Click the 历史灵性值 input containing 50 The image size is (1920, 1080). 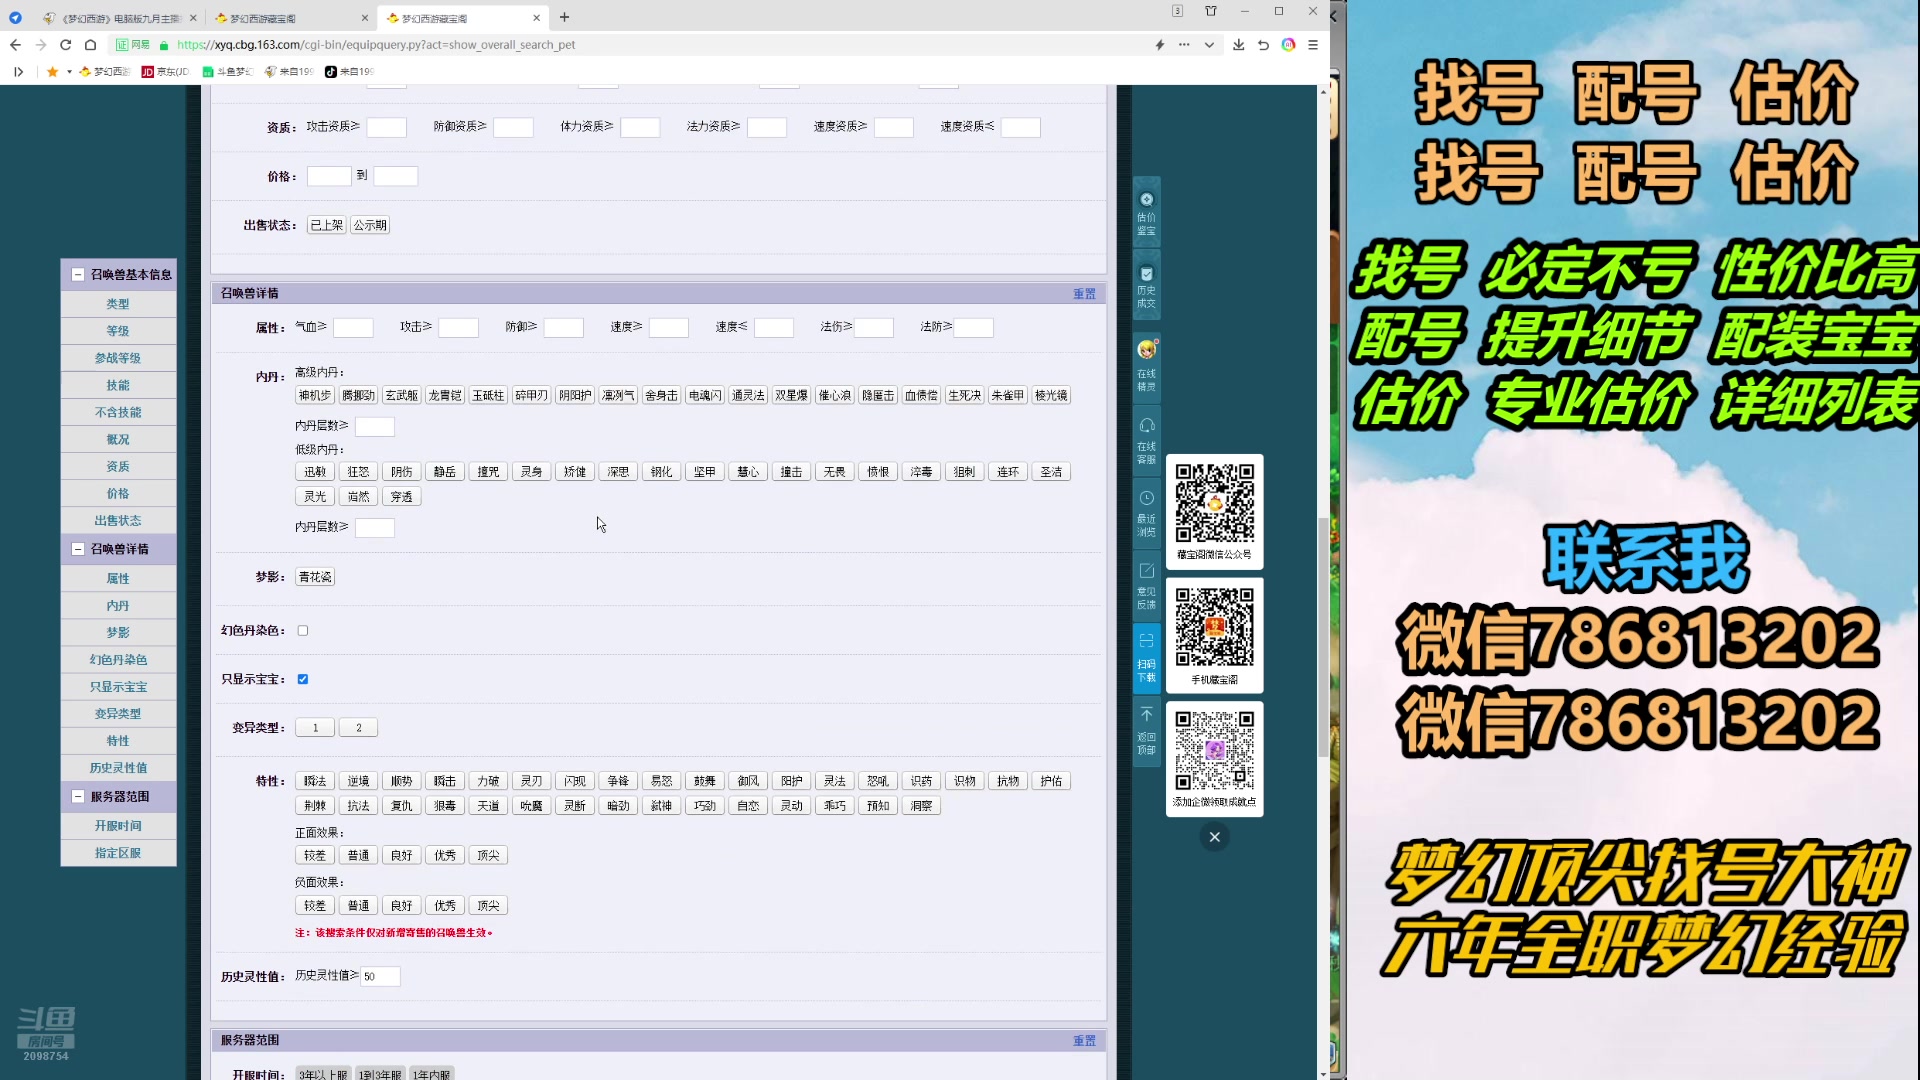(x=380, y=977)
